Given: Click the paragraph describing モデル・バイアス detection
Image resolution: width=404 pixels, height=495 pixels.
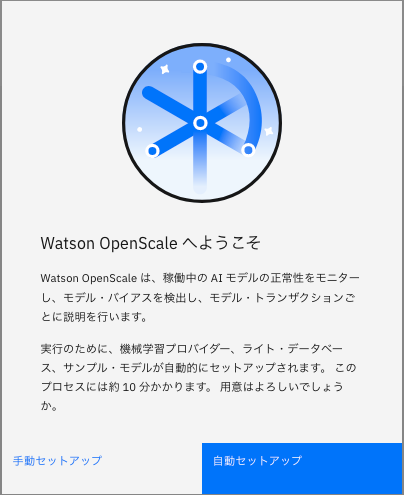Looking at the screenshot, I should (200, 297).
